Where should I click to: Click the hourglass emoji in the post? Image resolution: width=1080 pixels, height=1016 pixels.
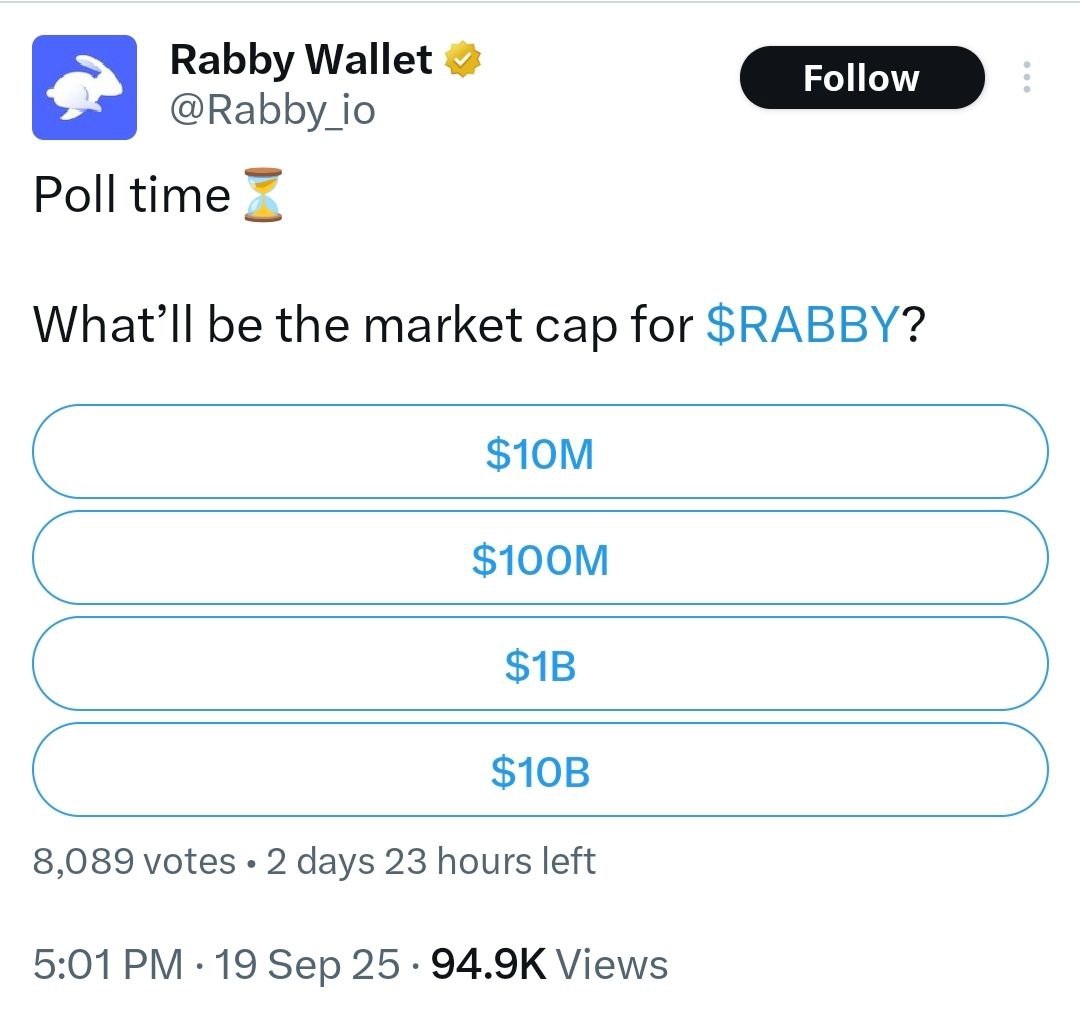coord(263,195)
